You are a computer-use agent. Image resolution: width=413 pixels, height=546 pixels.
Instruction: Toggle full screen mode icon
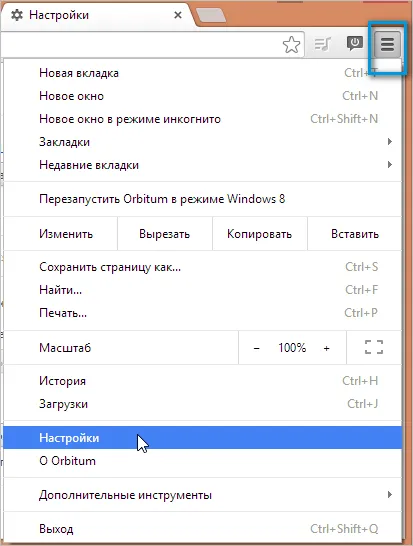pyautogui.click(x=374, y=347)
